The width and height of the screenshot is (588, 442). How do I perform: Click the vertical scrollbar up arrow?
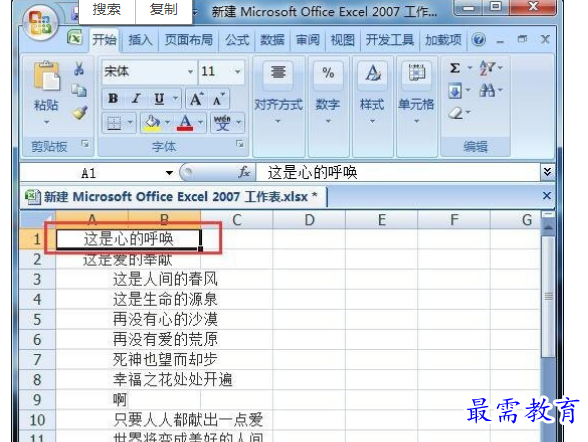[548, 228]
